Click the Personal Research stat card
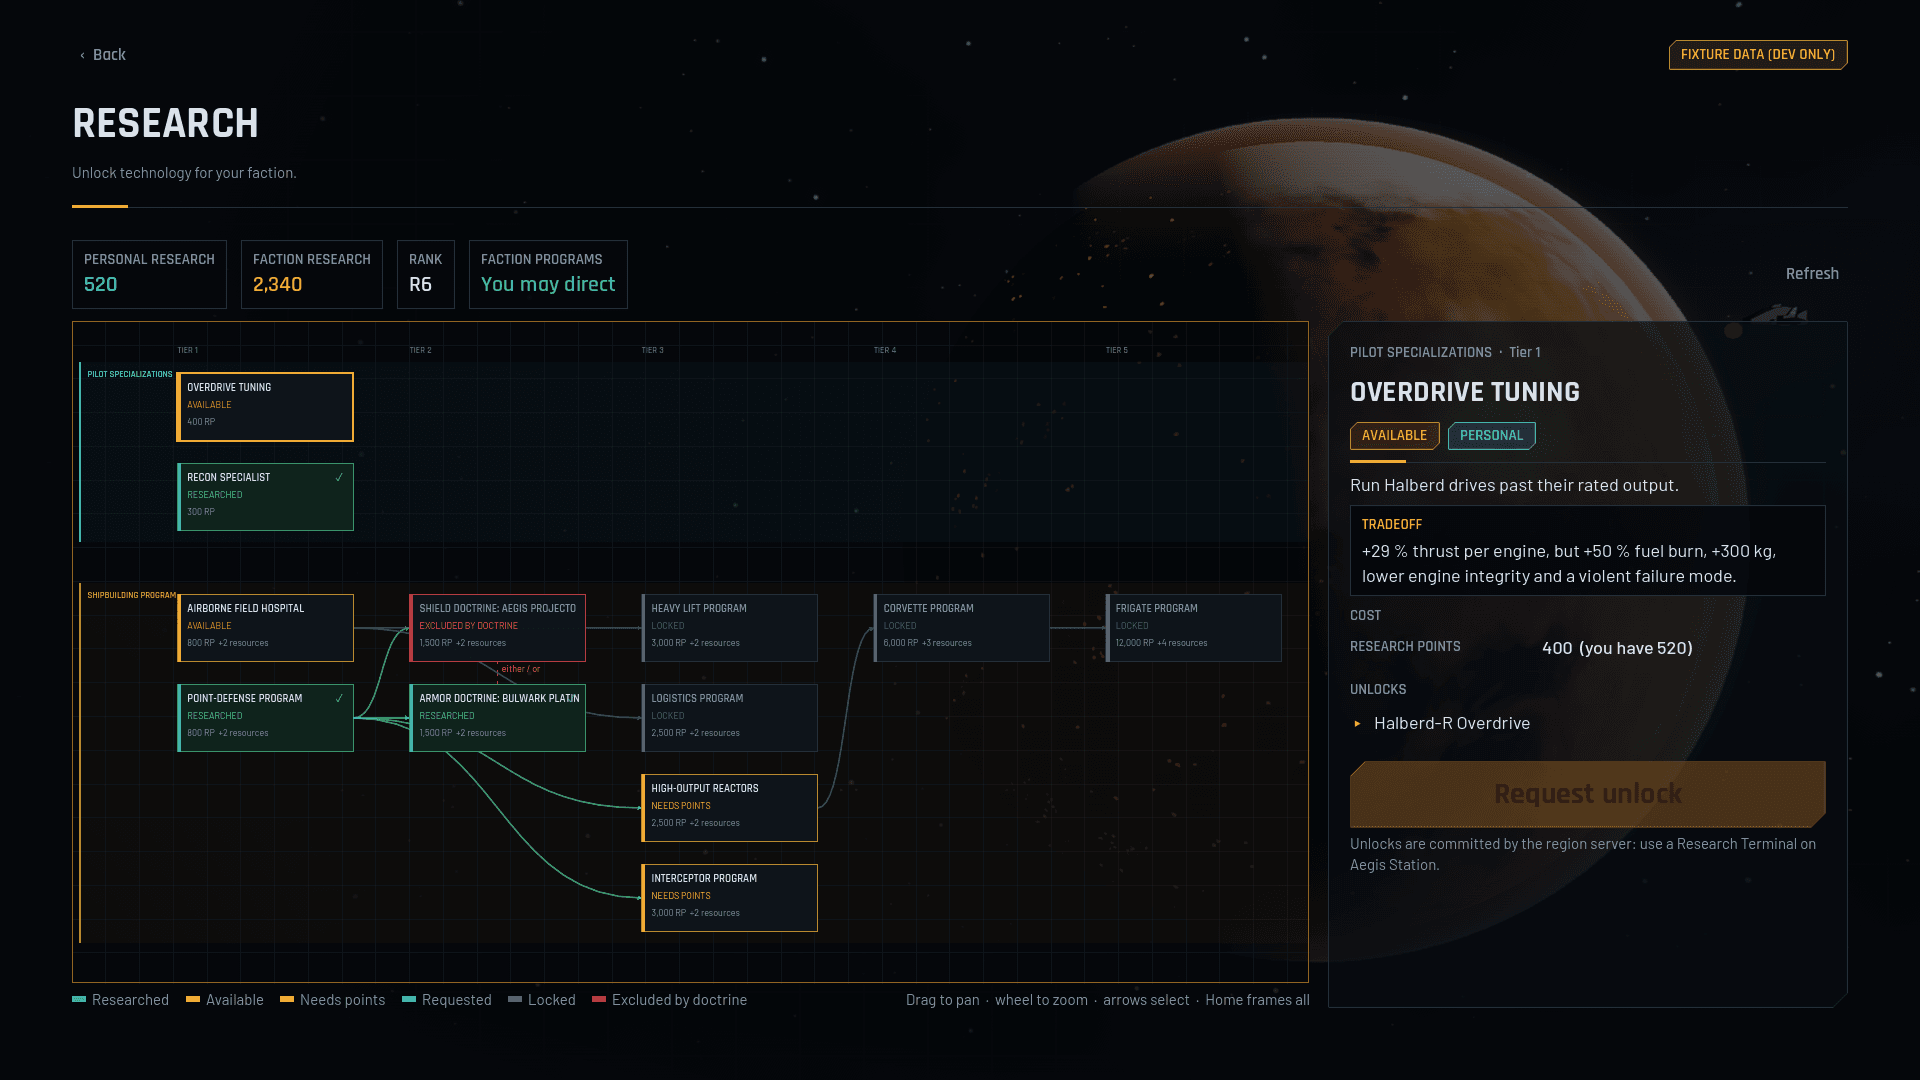The height and width of the screenshot is (1080, 1920). coord(149,274)
